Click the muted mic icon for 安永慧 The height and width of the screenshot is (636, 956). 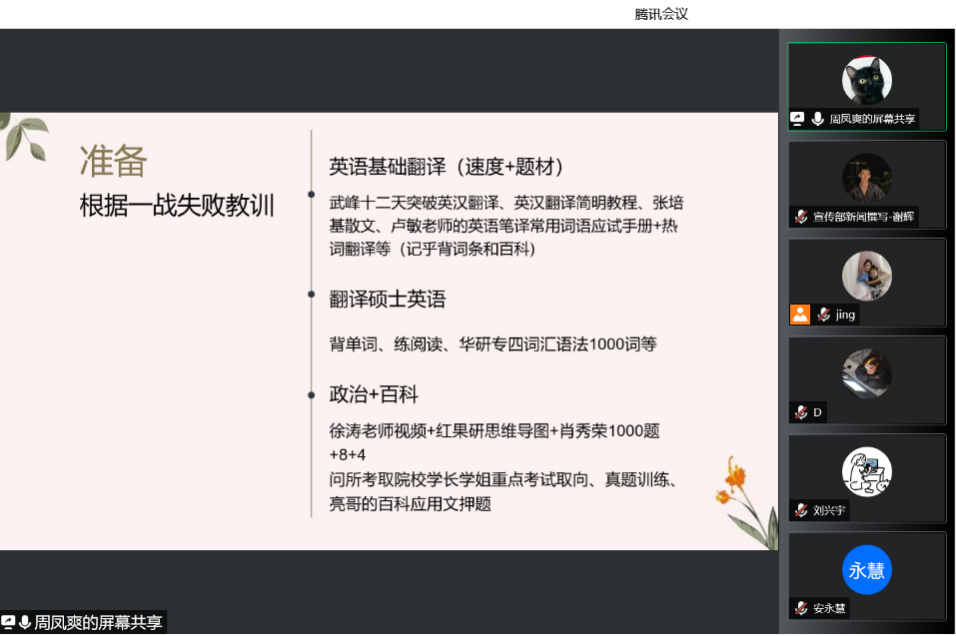click(x=801, y=608)
